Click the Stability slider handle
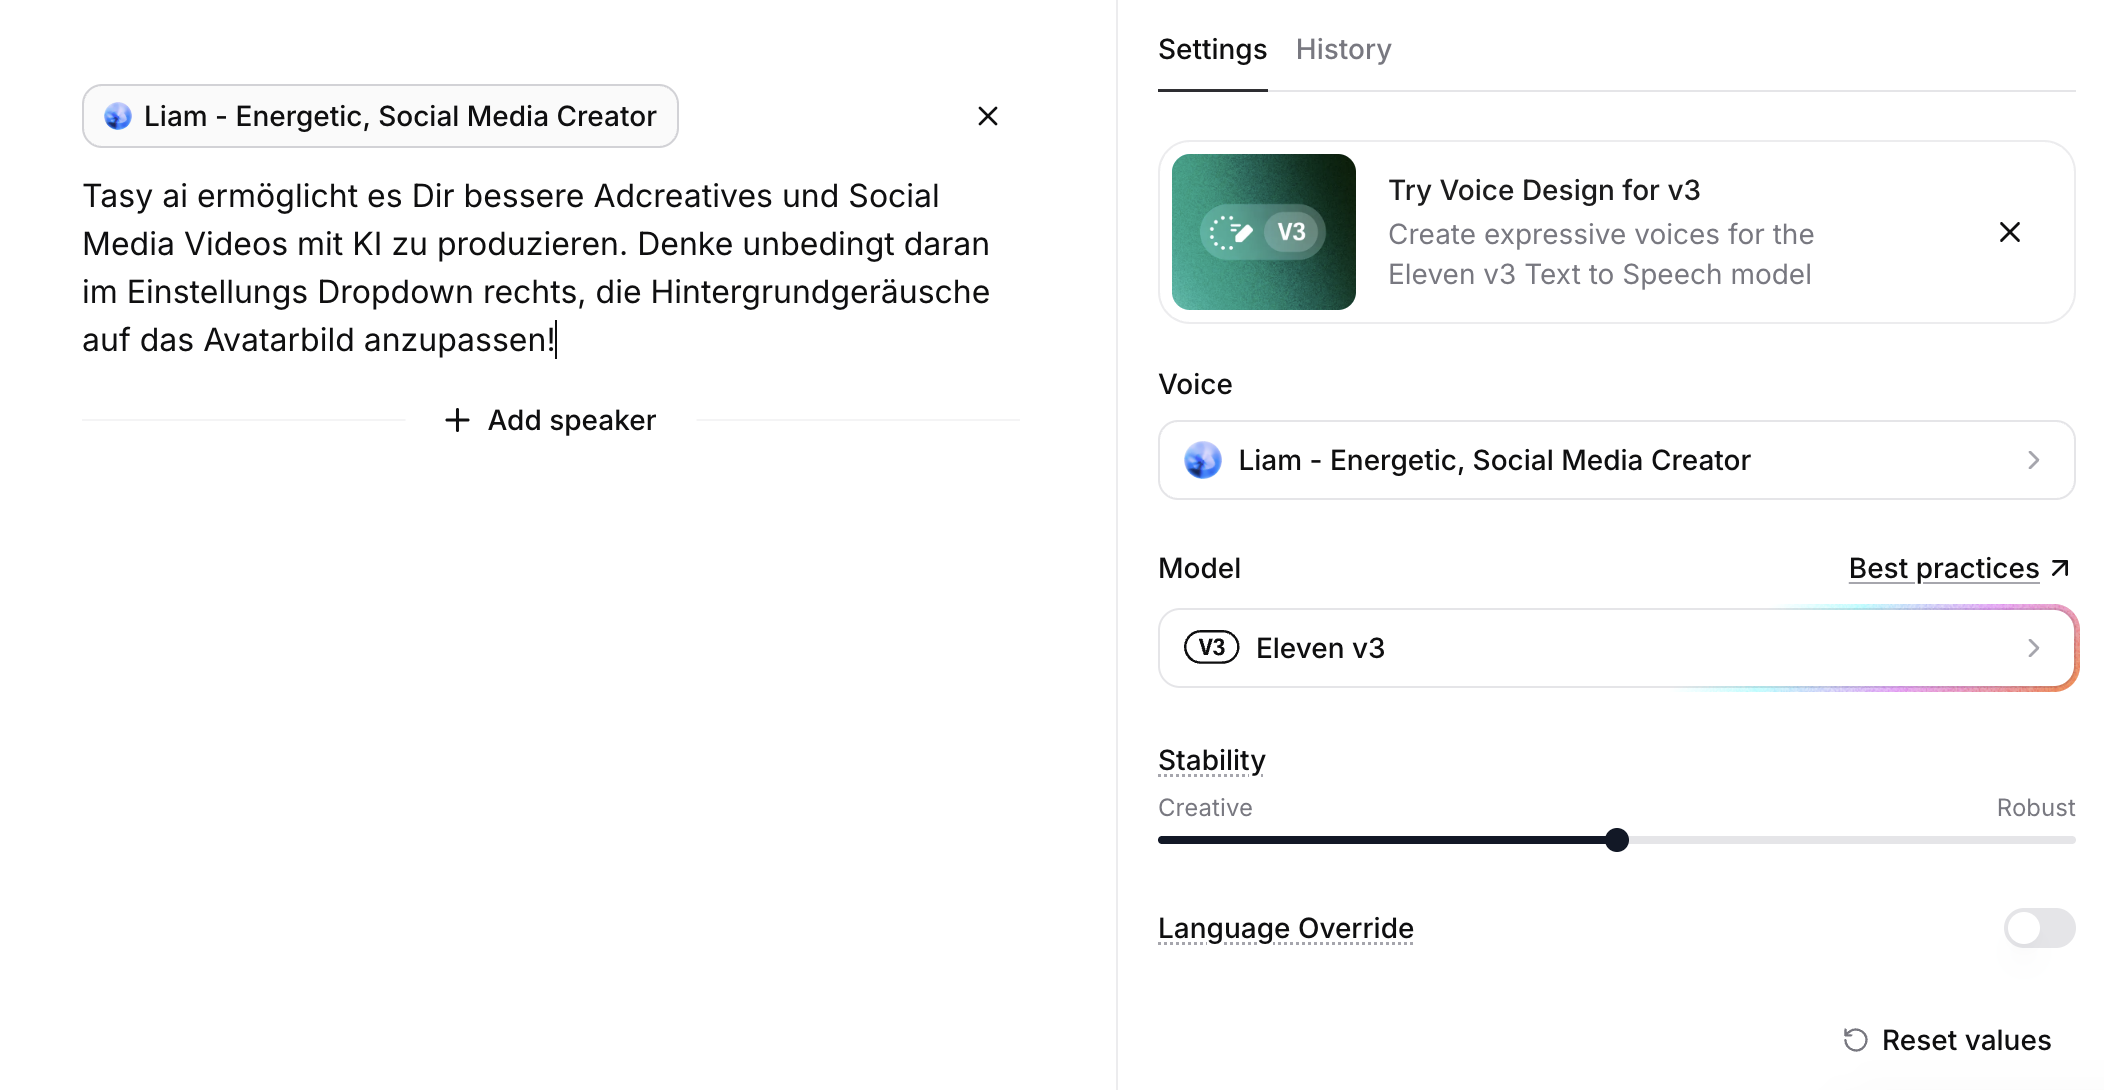The width and height of the screenshot is (2104, 1090). (1617, 840)
